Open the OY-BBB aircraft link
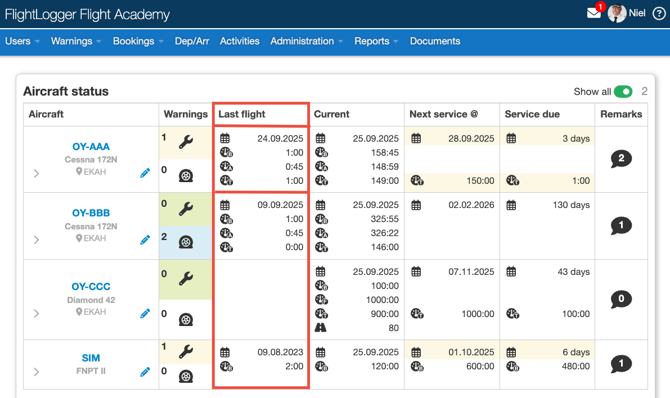Viewport: 670px width, 398px height. (91, 213)
